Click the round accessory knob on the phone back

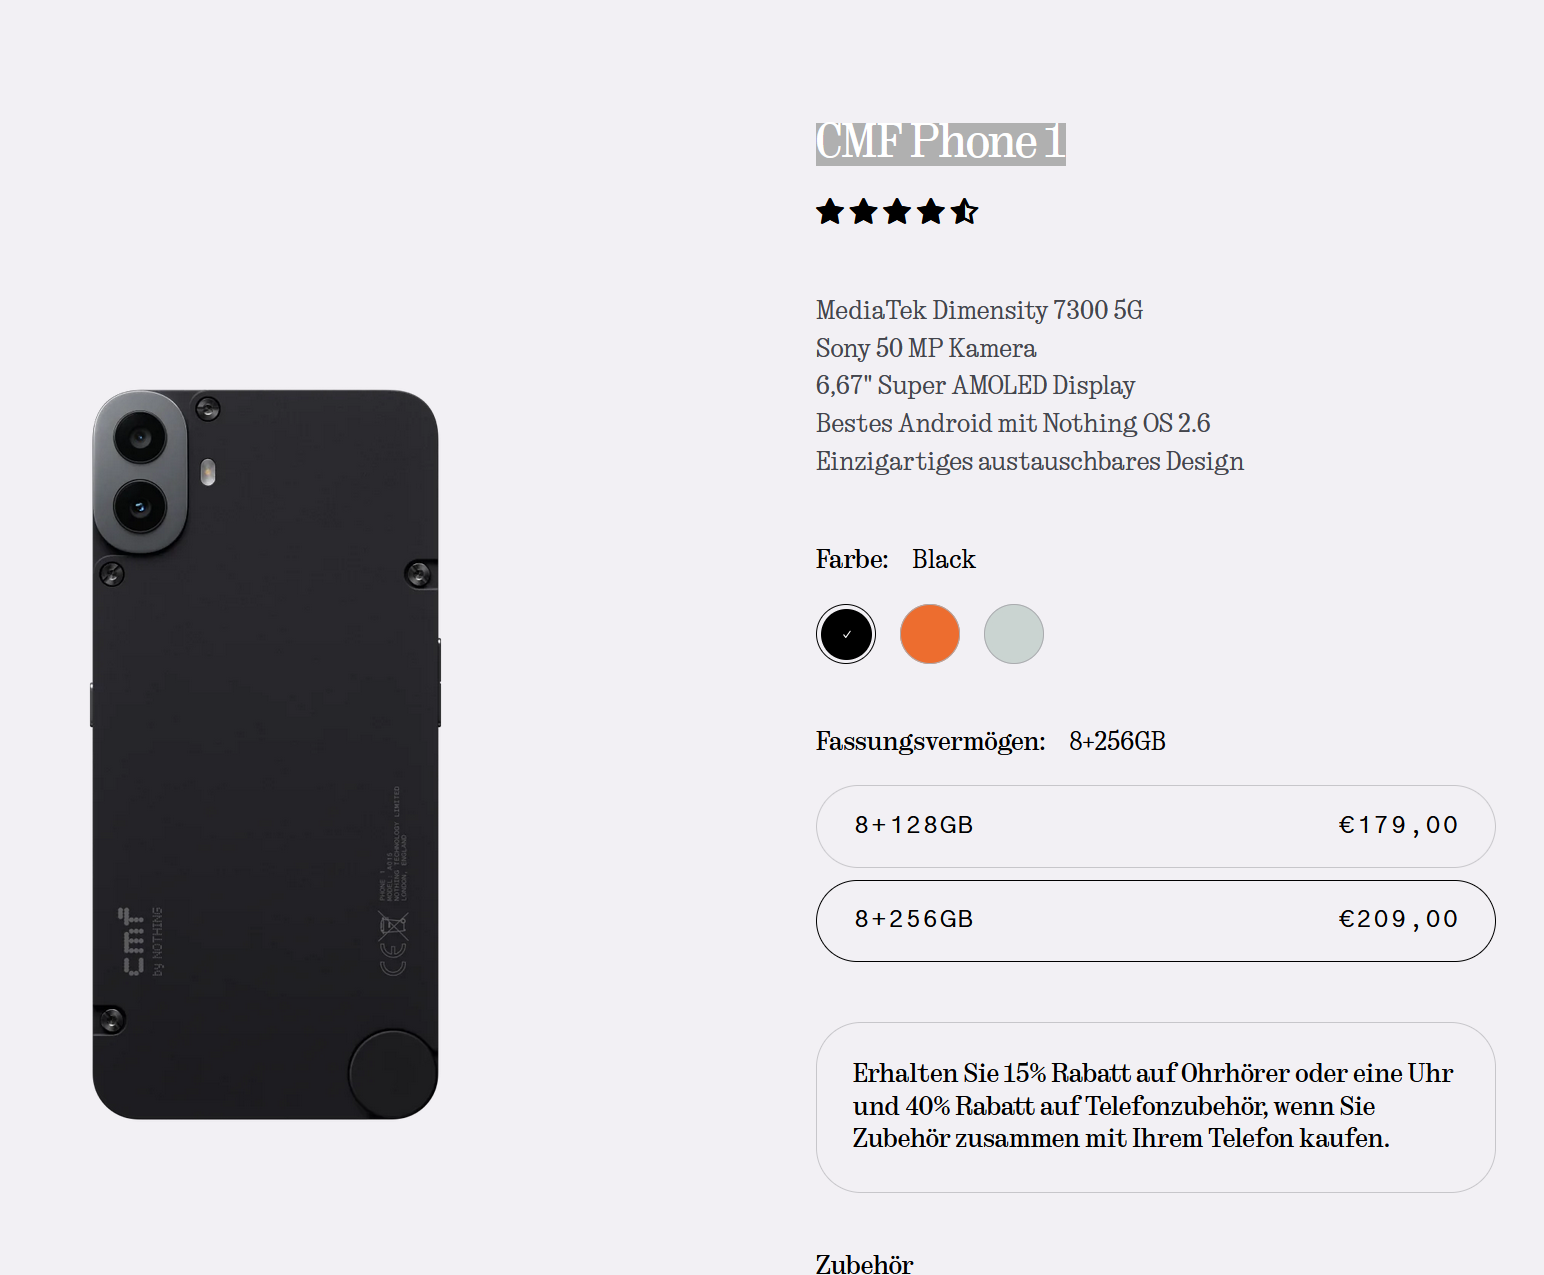pyautogui.click(x=393, y=1073)
